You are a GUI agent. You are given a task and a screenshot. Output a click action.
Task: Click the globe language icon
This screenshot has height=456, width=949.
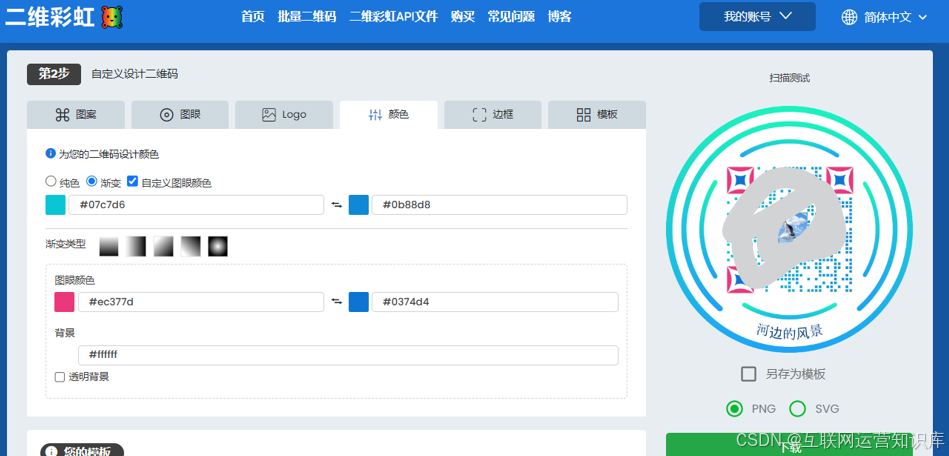pyautogui.click(x=849, y=17)
